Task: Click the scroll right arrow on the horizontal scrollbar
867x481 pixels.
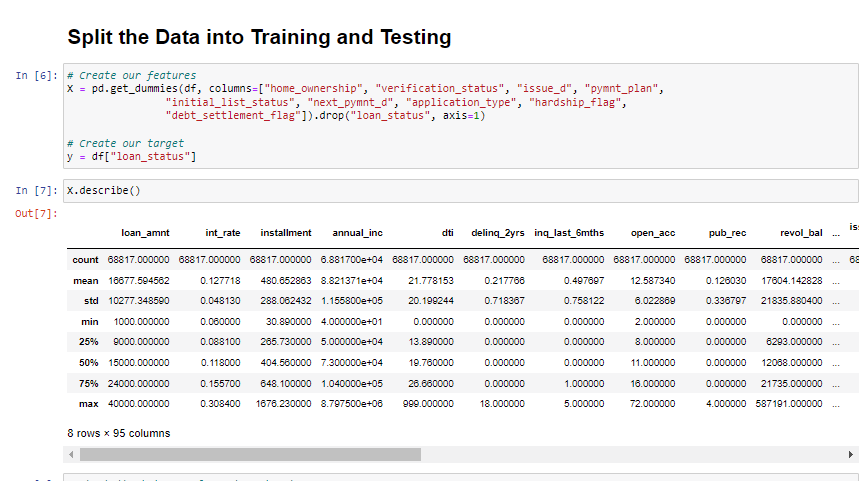Action: coord(850,454)
